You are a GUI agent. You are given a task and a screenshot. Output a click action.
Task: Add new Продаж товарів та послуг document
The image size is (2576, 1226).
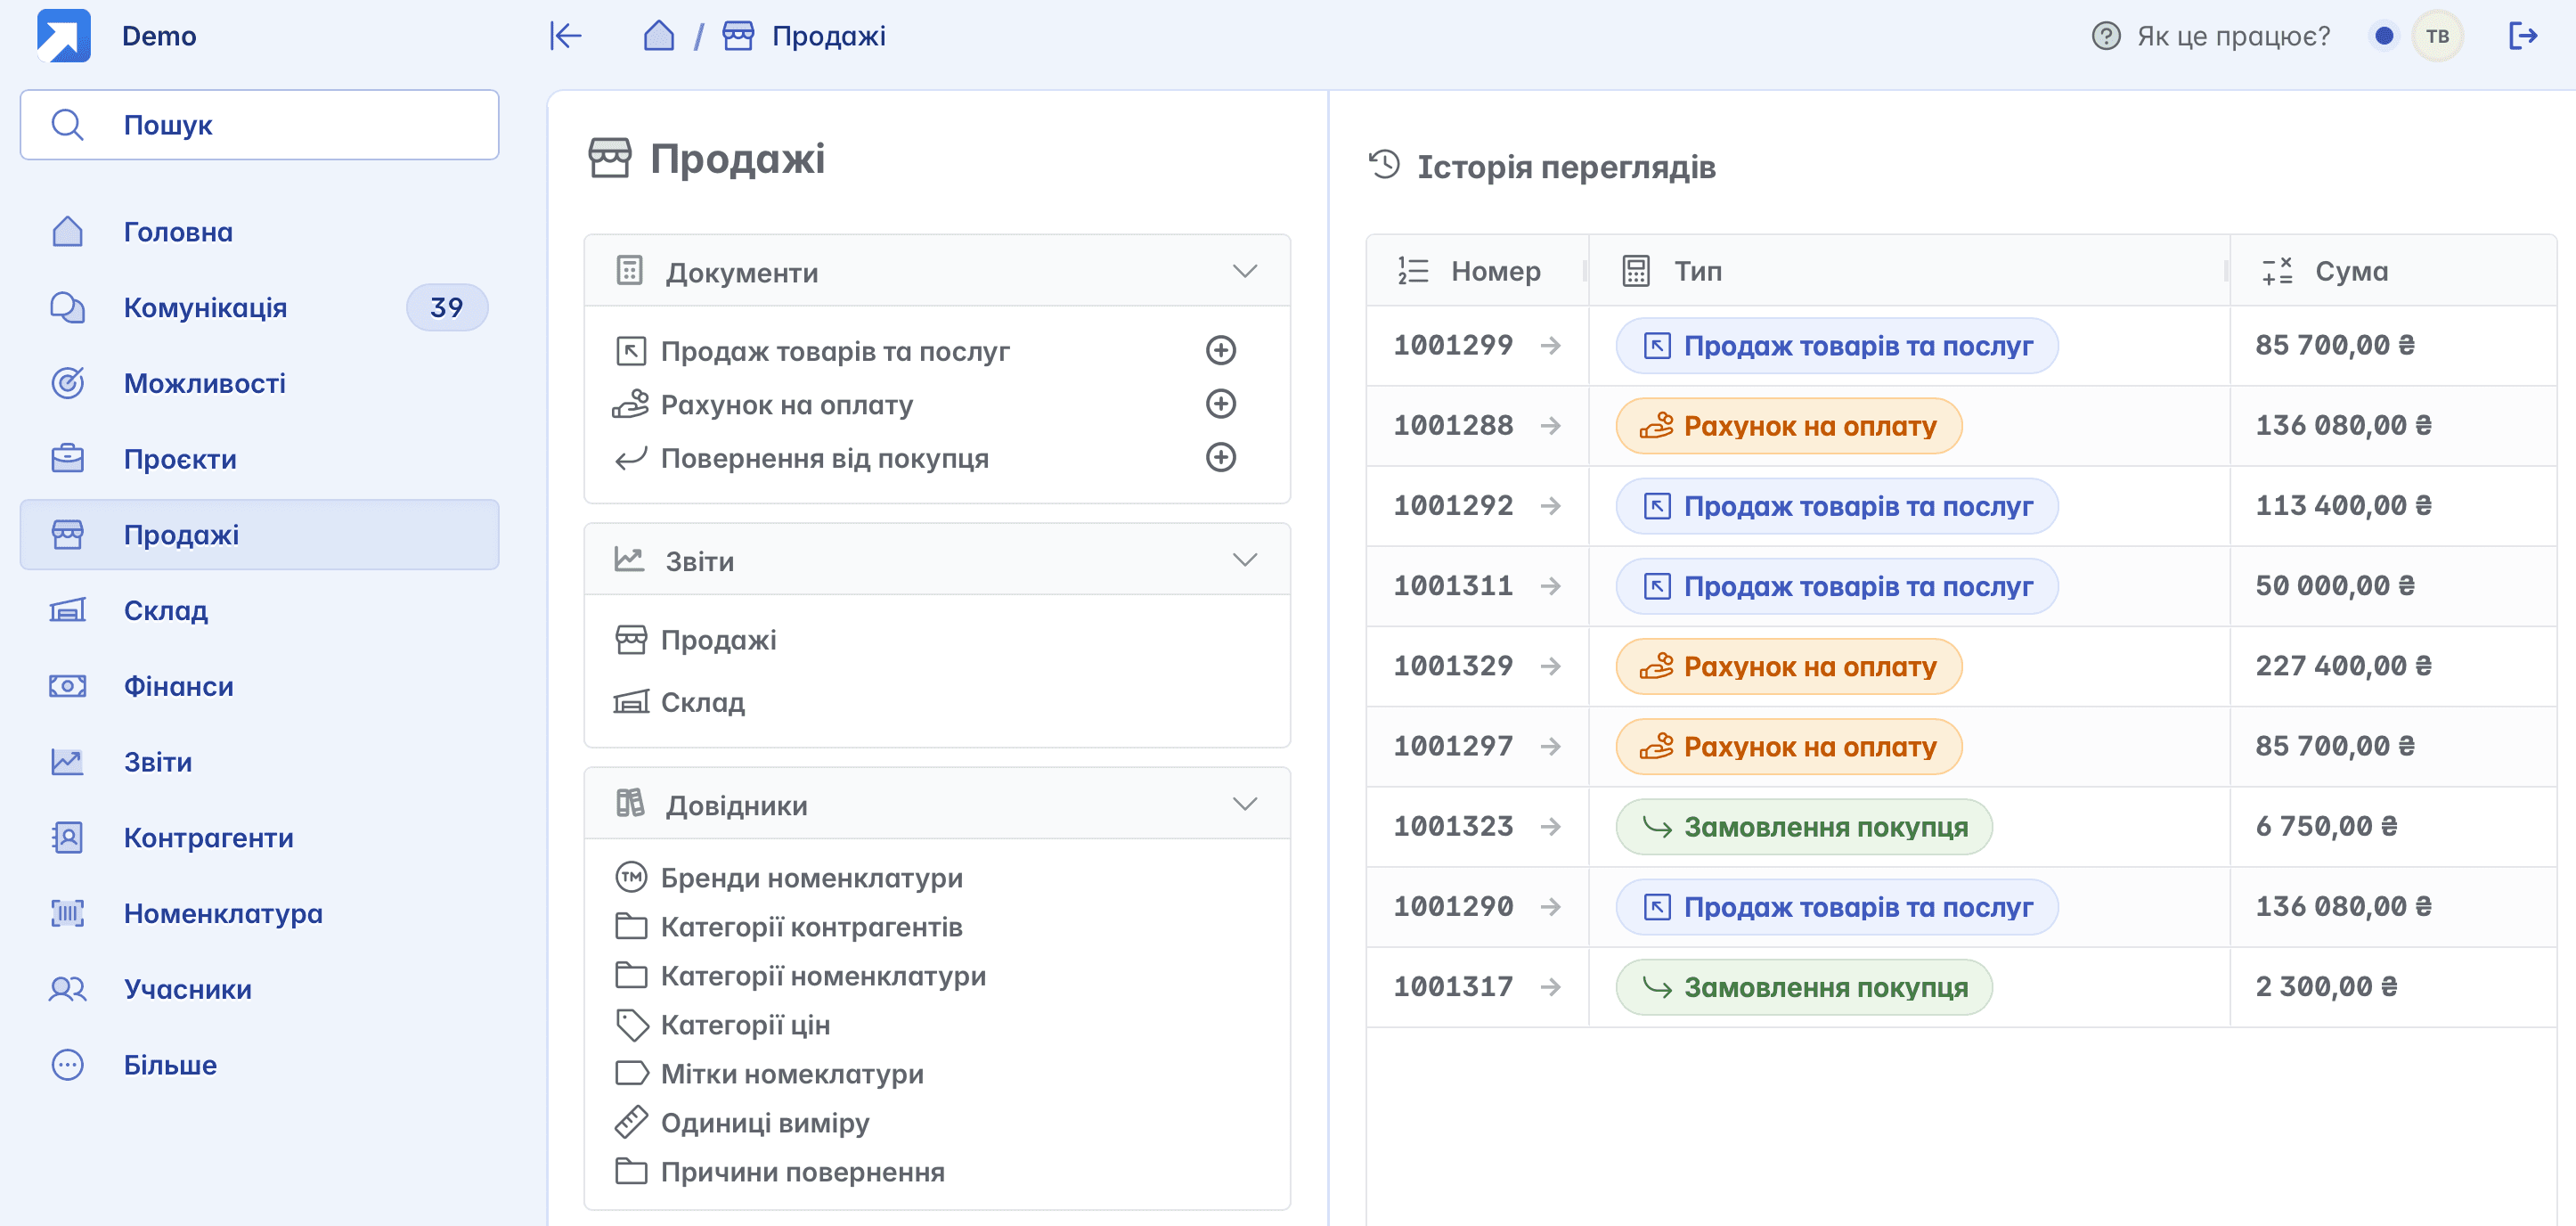(x=1220, y=350)
